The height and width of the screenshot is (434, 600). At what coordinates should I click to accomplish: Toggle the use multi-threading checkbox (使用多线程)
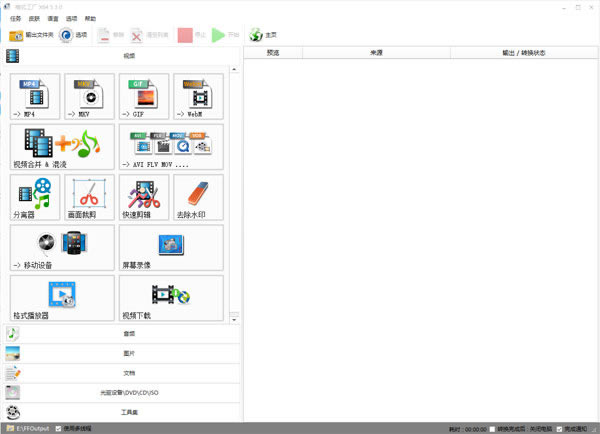pyautogui.click(x=59, y=428)
